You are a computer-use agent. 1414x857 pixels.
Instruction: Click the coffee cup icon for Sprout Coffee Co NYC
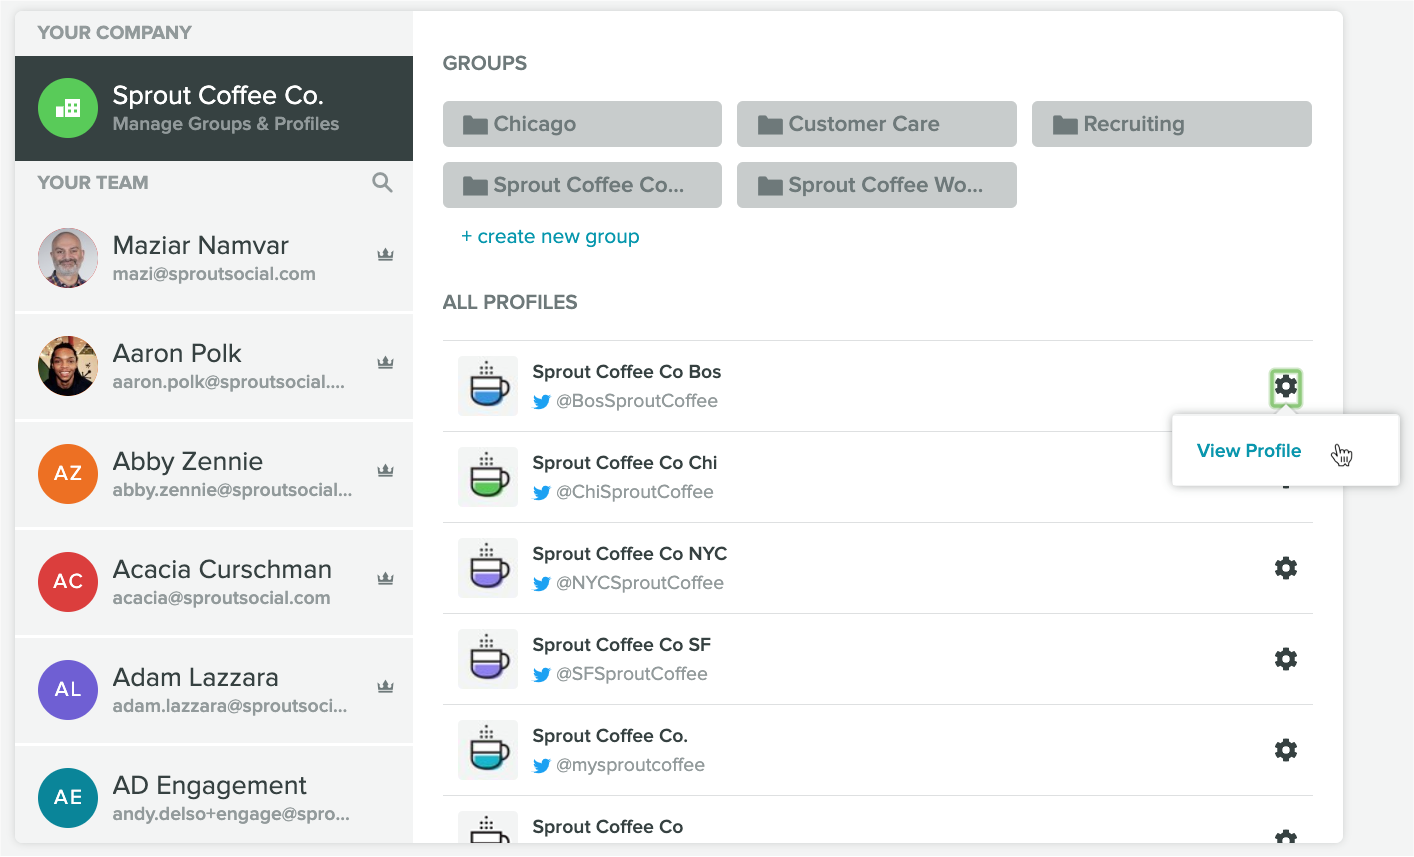[488, 568]
